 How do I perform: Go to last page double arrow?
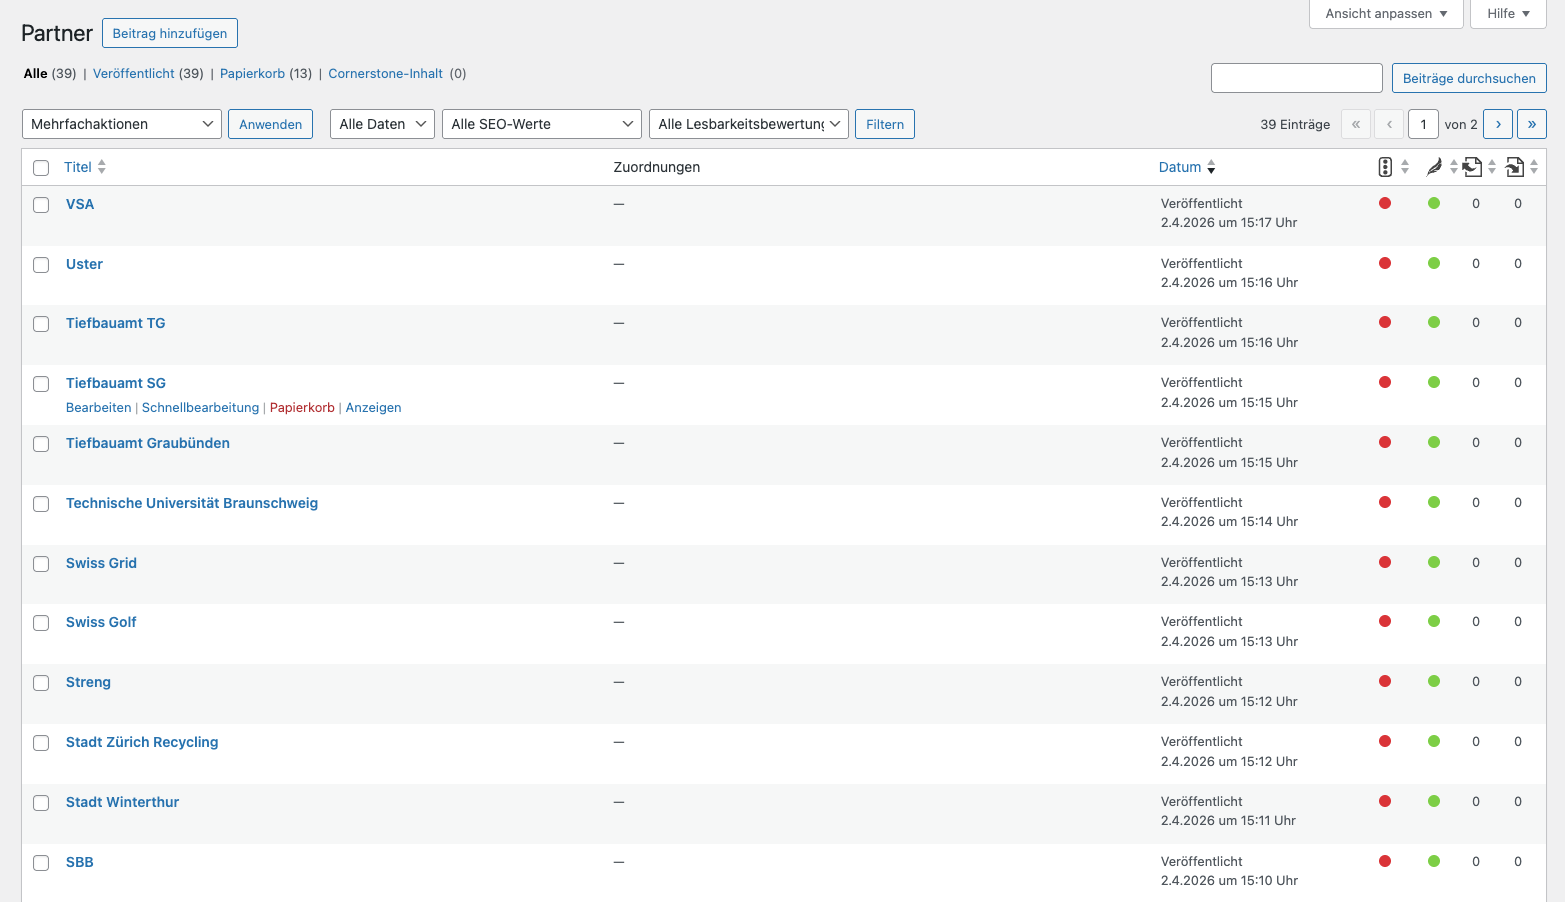click(x=1532, y=124)
